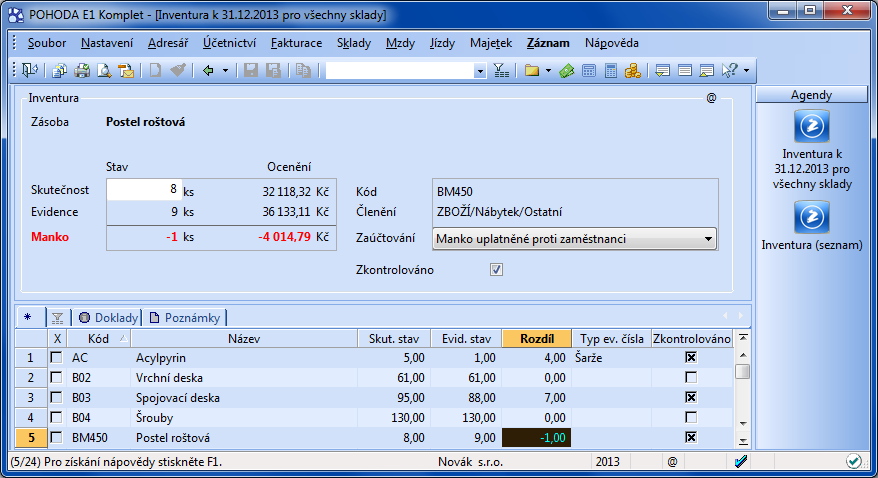Open the calculator icon in toolbar
Viewport: 878px width, 478px height.
coord(610,71)
